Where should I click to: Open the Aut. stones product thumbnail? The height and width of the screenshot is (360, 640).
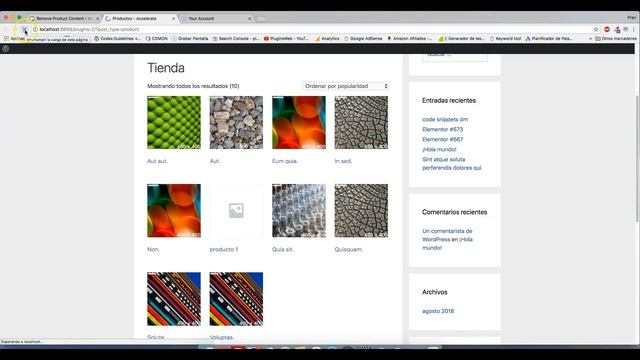236,122
